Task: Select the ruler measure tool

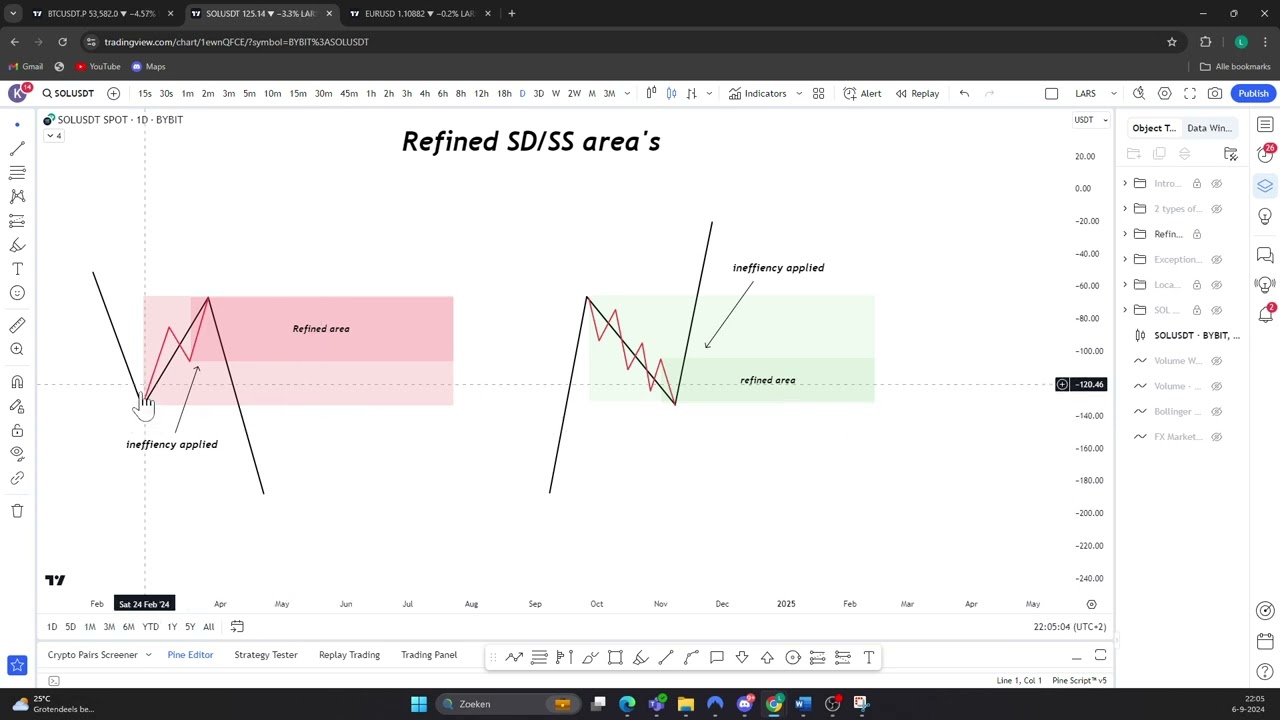Action: coord(17,325)
